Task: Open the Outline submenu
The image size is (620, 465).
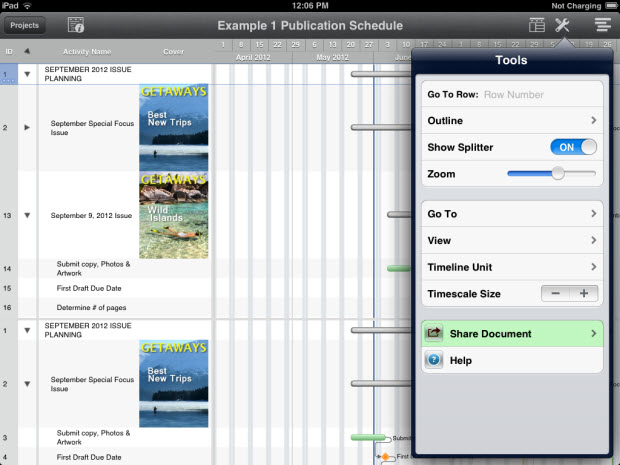Action: pyautogui.click(x=511, y=121)
